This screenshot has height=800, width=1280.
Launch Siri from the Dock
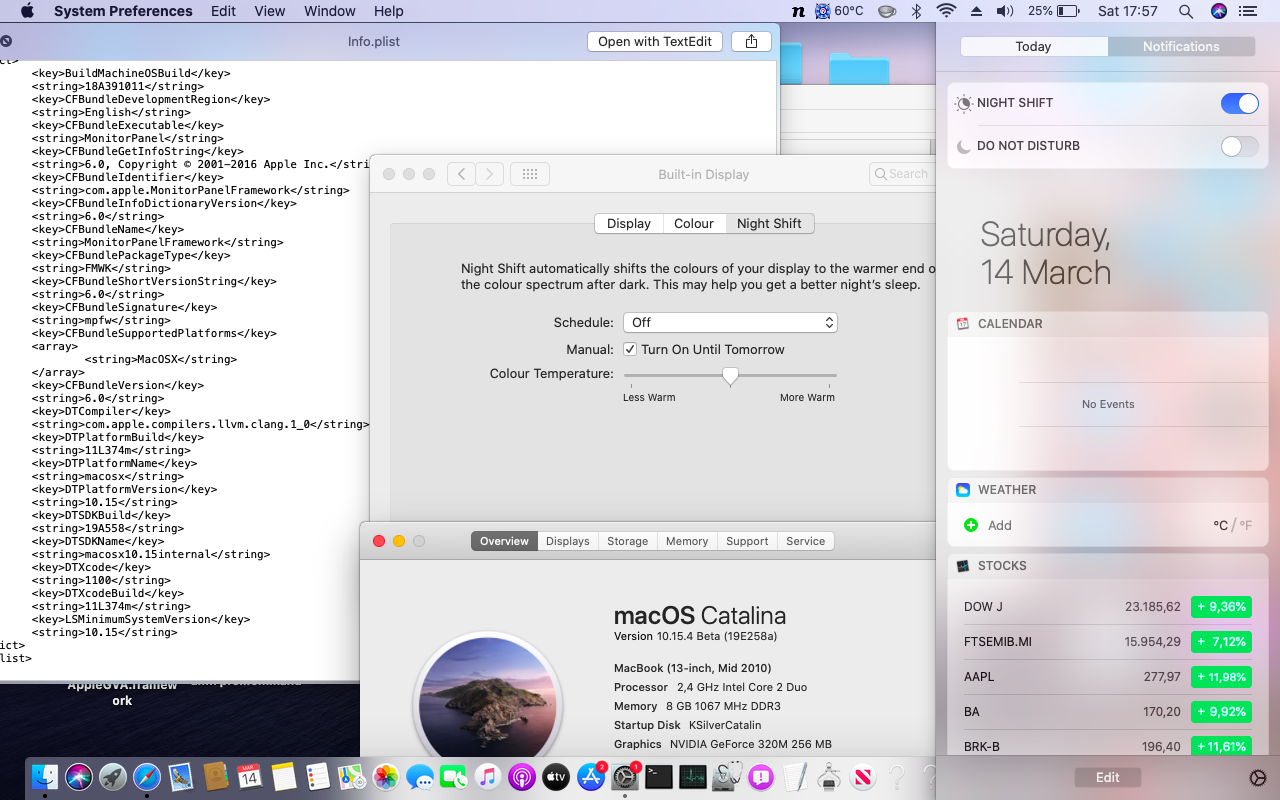click(79, 777)
